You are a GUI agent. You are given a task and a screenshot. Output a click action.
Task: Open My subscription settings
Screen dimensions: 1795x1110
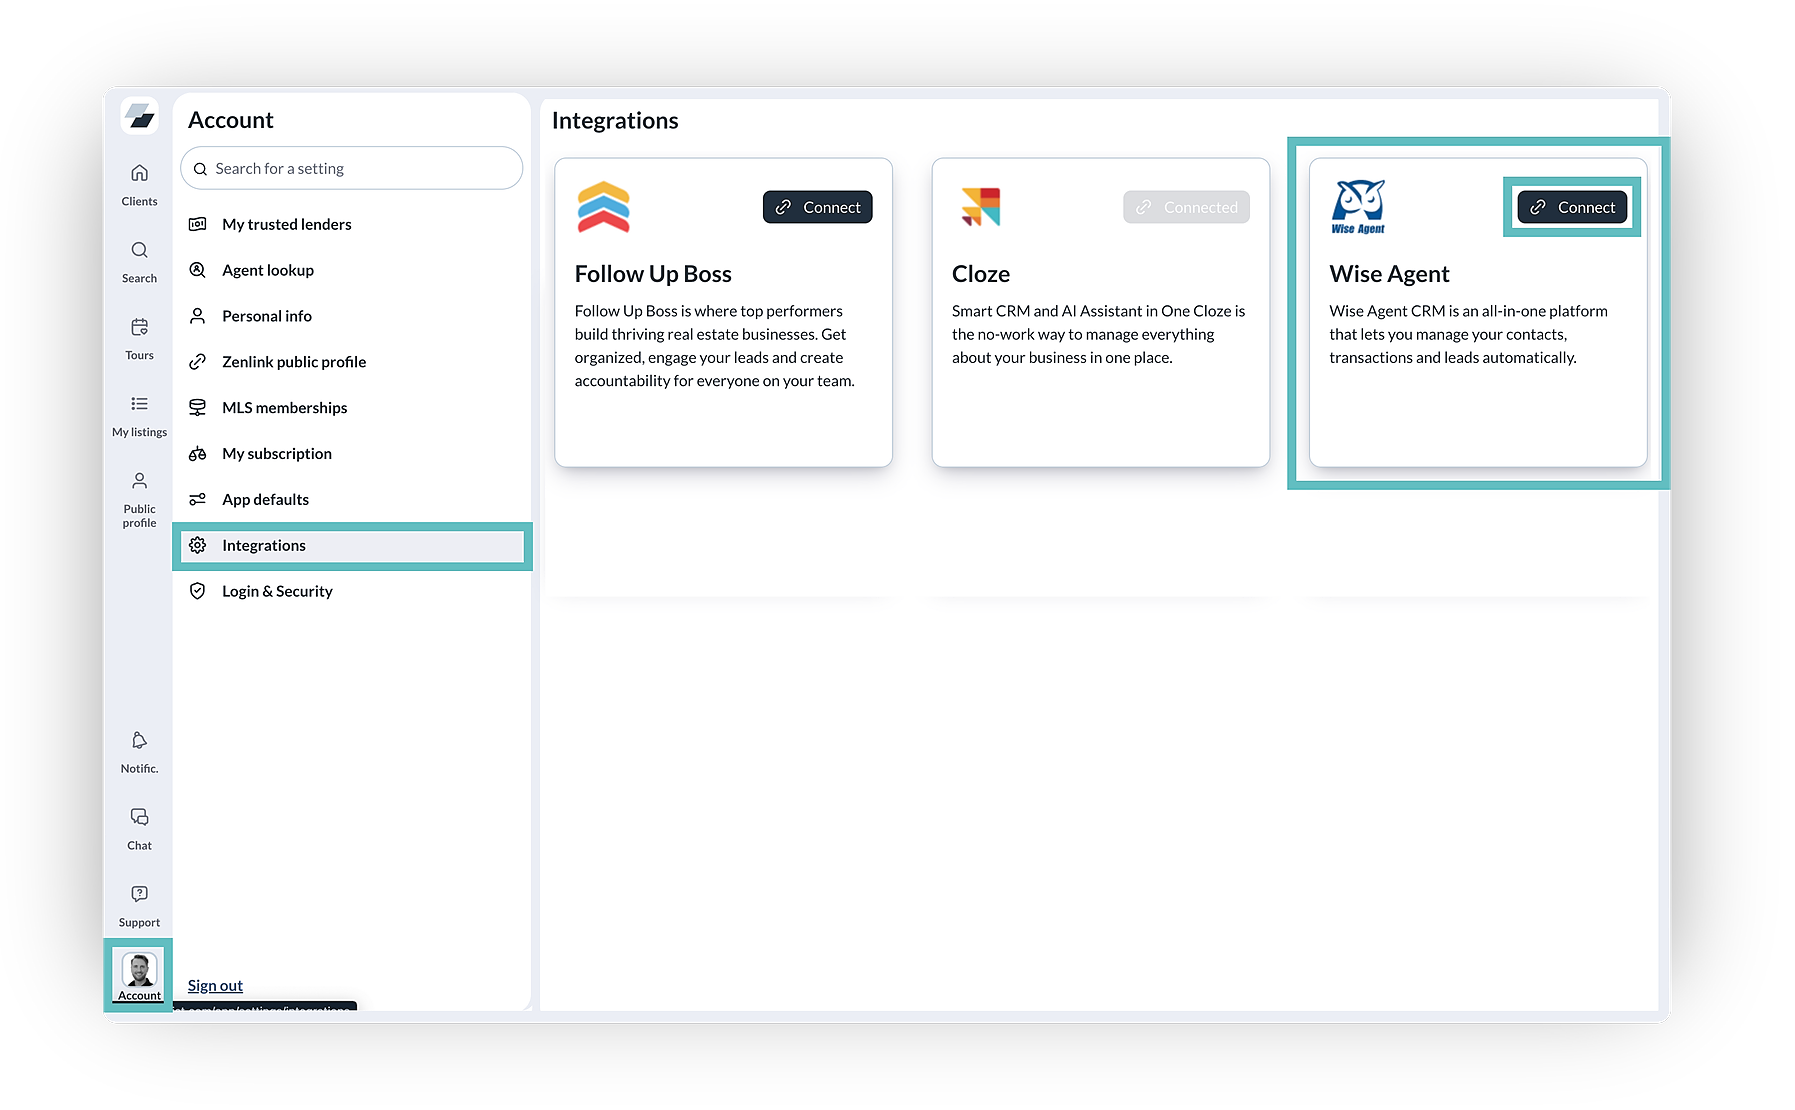(352, 454)
